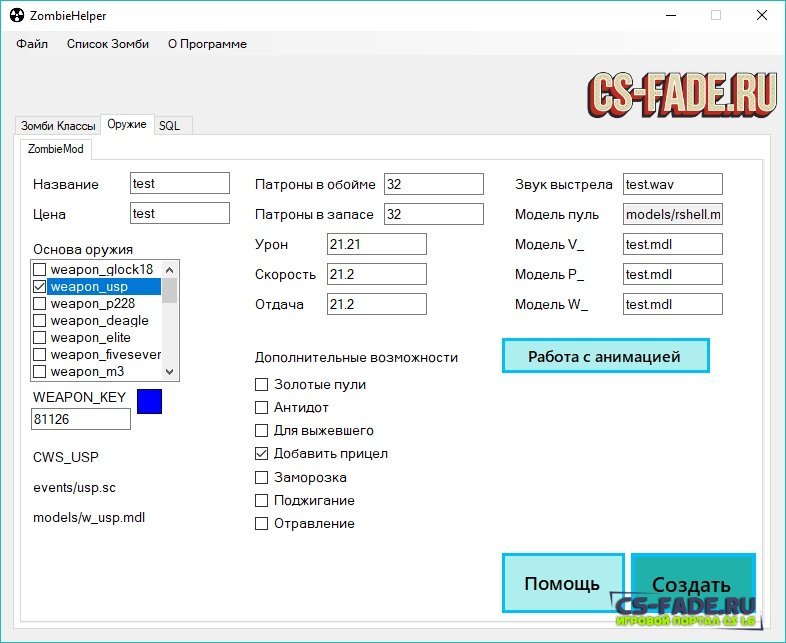Click the Звук выстрела field

coord(673,184)
